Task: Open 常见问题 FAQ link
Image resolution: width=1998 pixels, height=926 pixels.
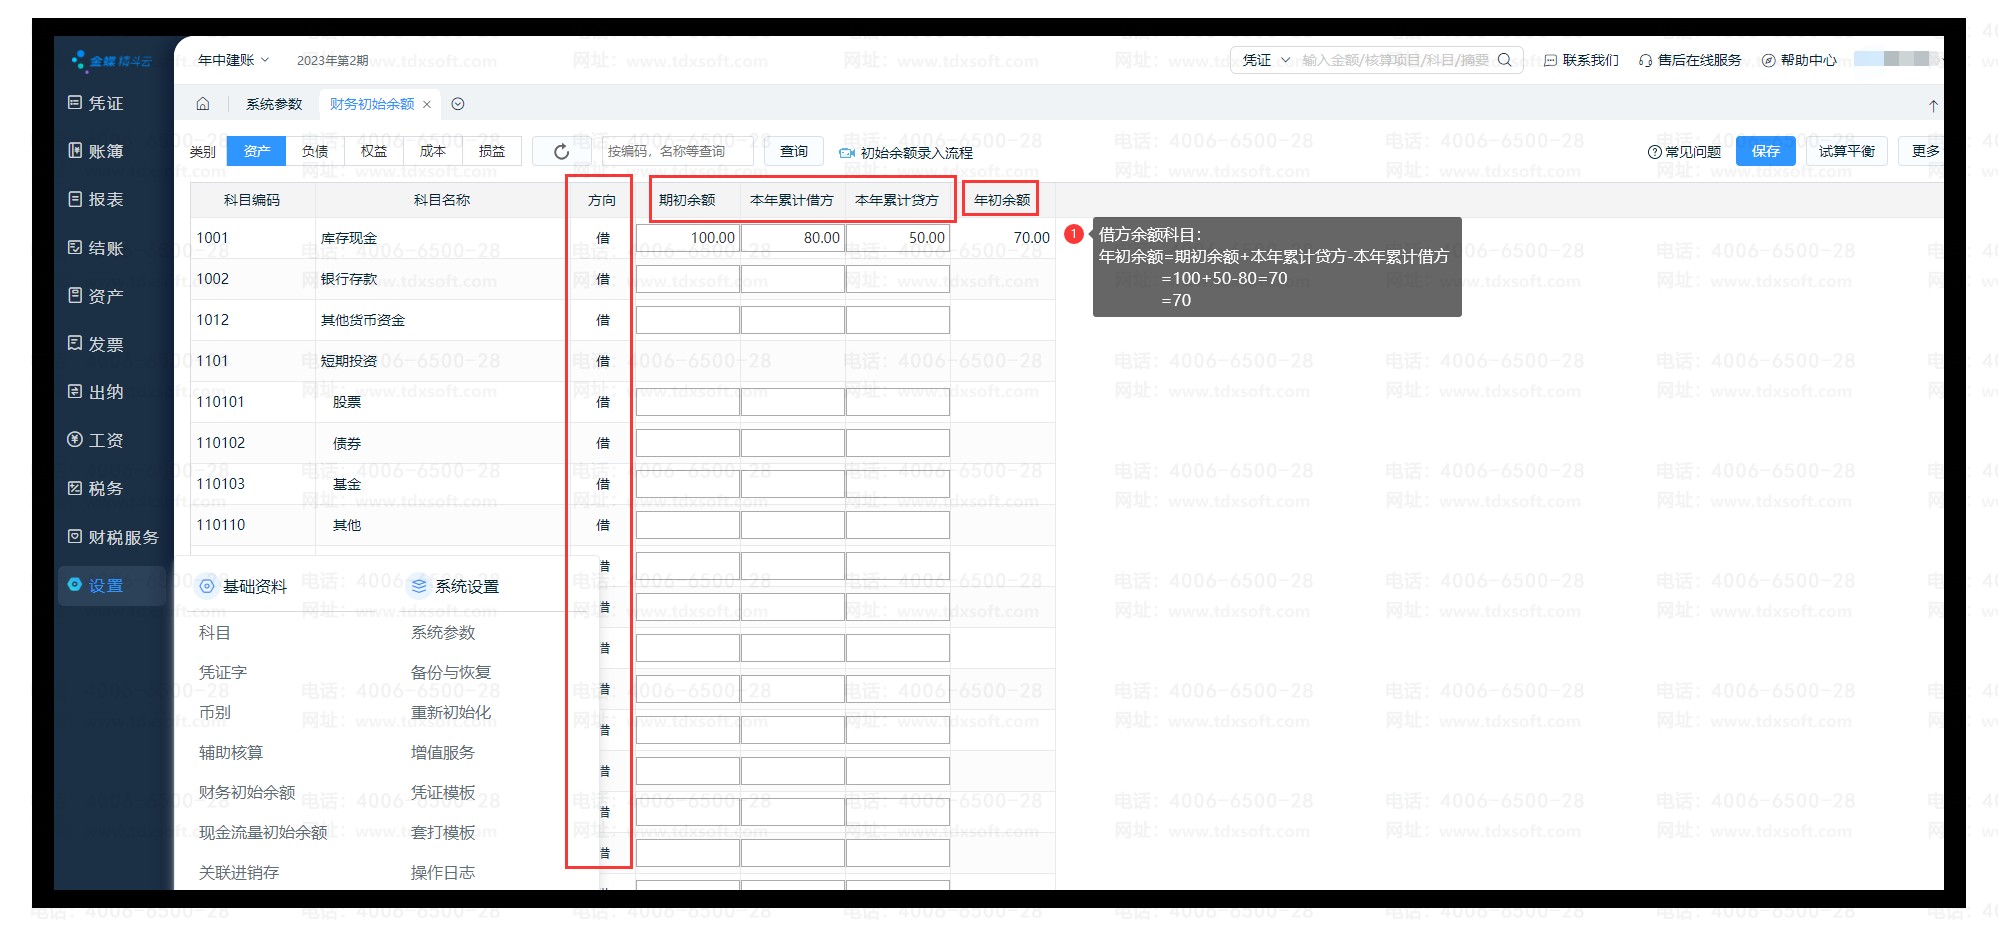Action: (1684, 151)
